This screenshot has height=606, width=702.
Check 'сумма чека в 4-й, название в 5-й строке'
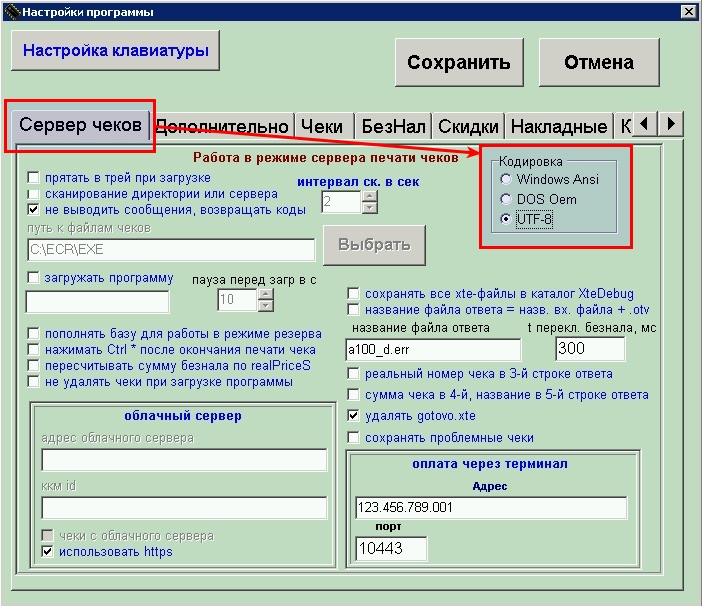[x=353, y=394]
